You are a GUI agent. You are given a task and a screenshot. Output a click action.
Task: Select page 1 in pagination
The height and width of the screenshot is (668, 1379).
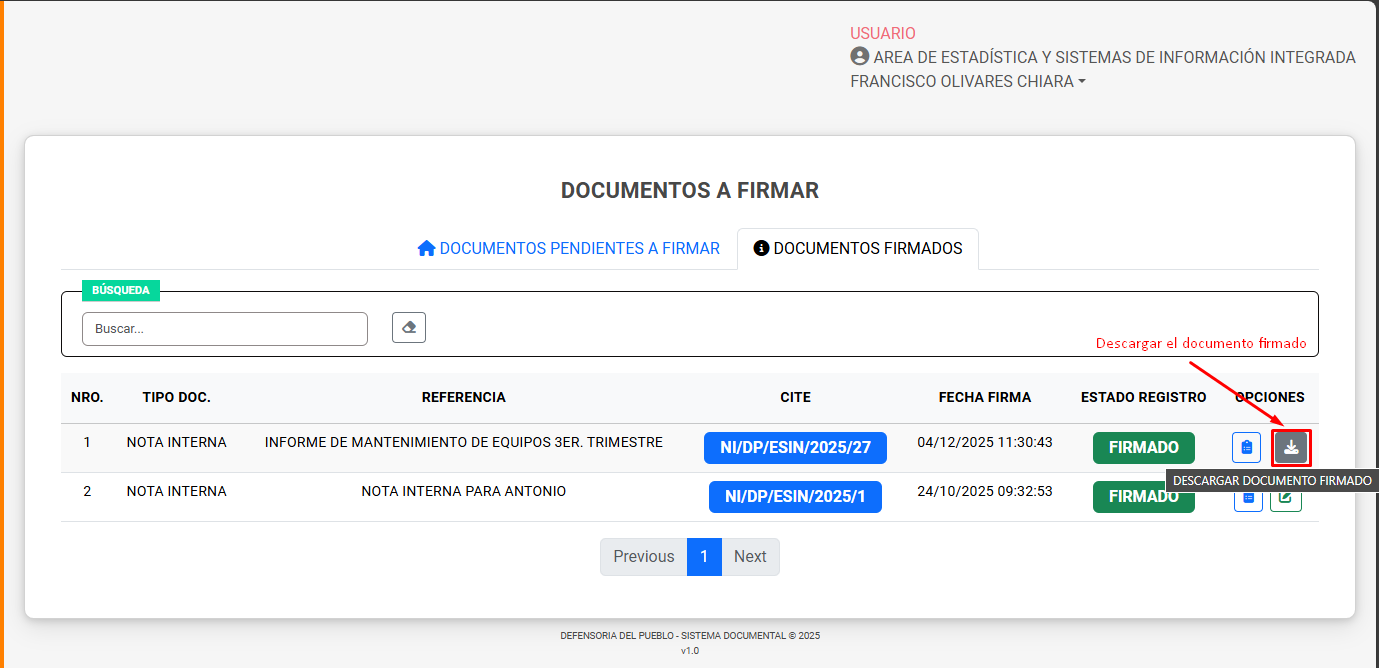[704, 557]
